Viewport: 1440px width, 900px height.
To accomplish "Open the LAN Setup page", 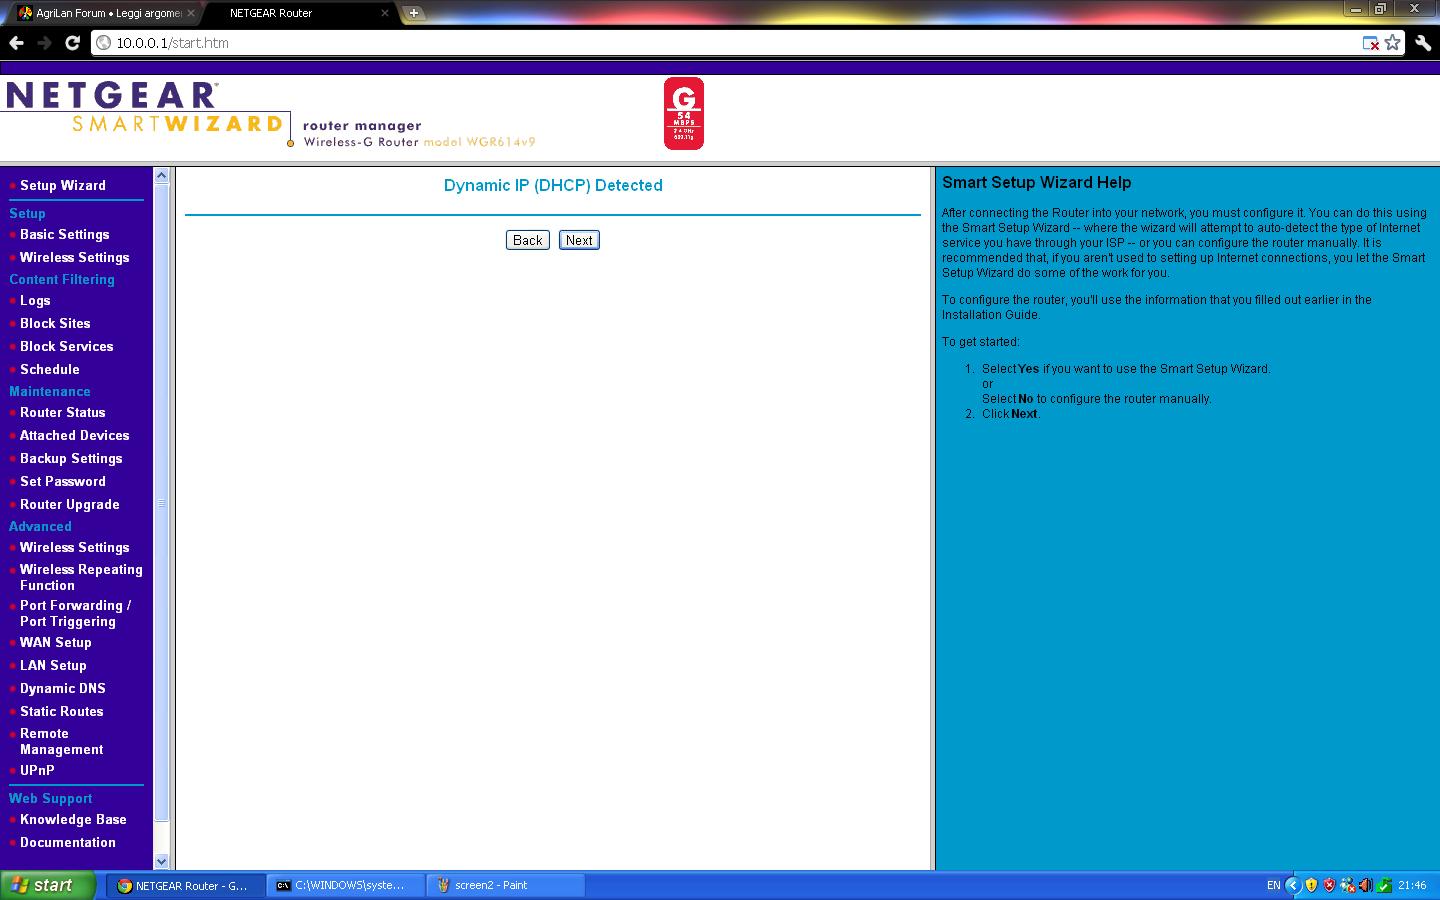I will click(53, 665).
